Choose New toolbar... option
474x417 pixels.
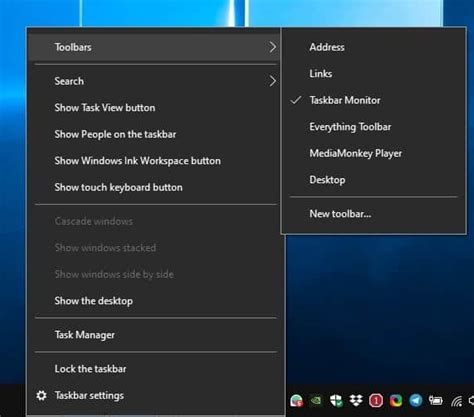(373, 214)
